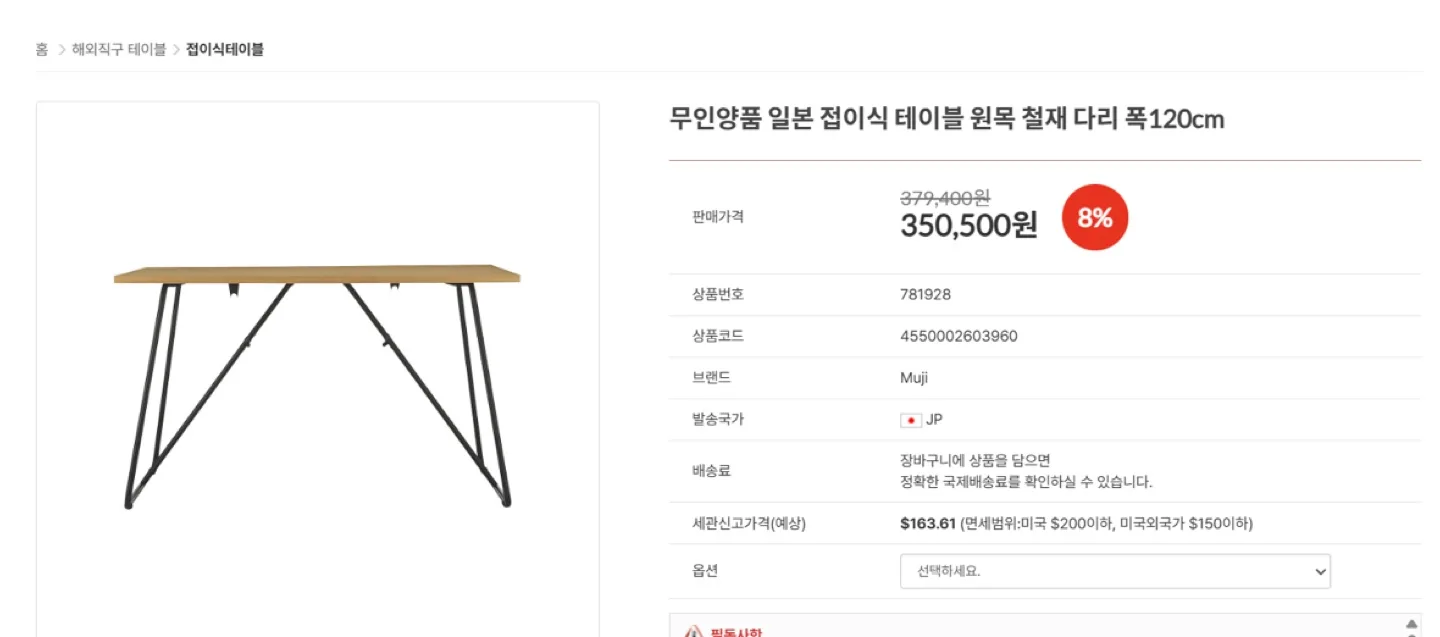
Task: Click the red warning triangle icon
Action: [x=693, y=632]
